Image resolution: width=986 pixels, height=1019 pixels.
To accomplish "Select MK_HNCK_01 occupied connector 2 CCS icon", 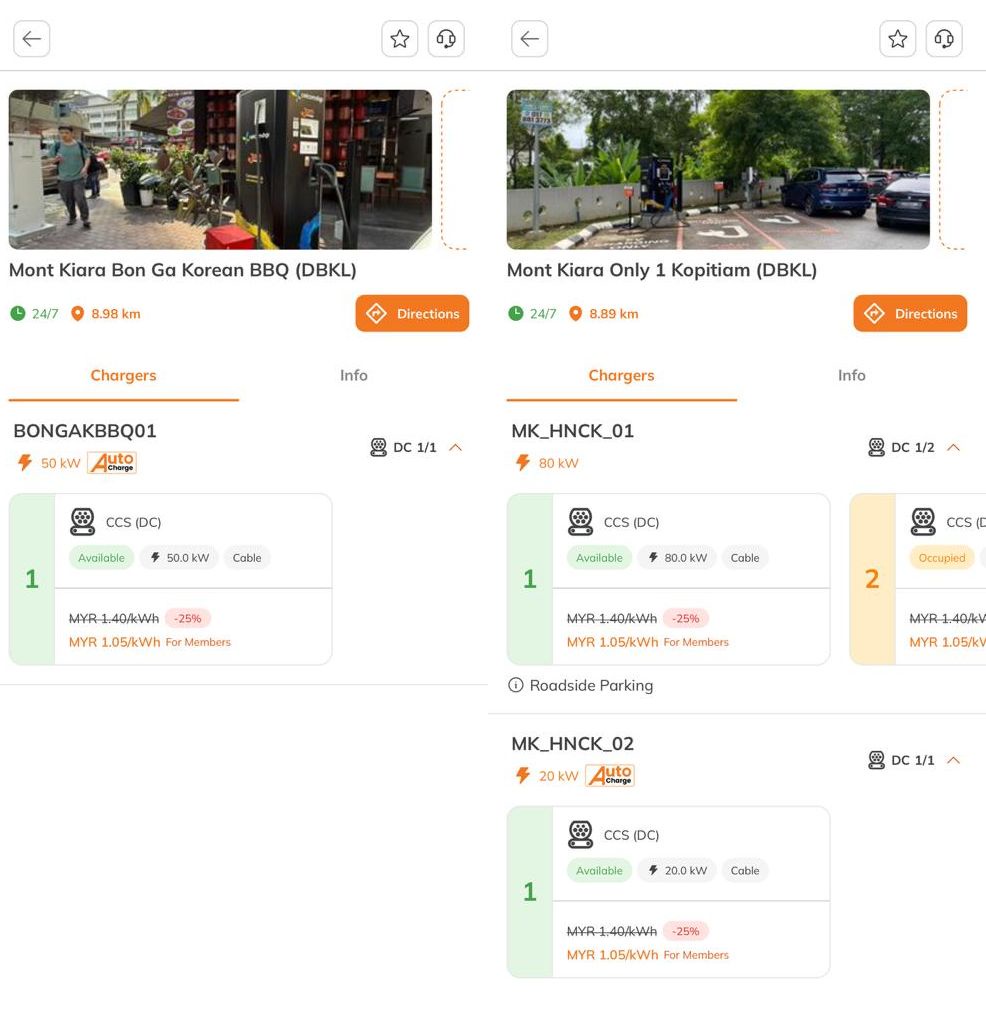I will [923, 522].
